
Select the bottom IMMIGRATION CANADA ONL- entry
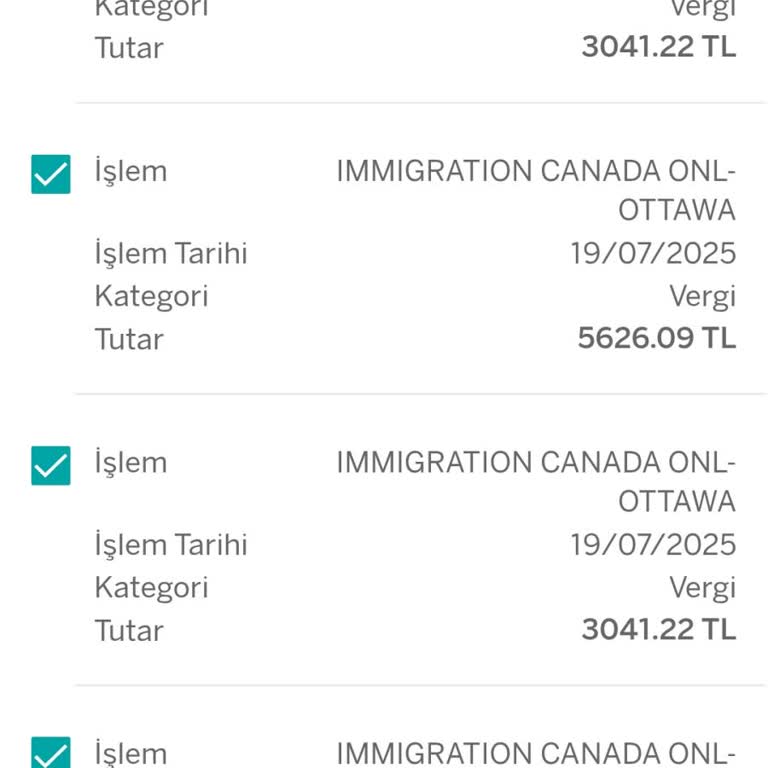[535, 753]
